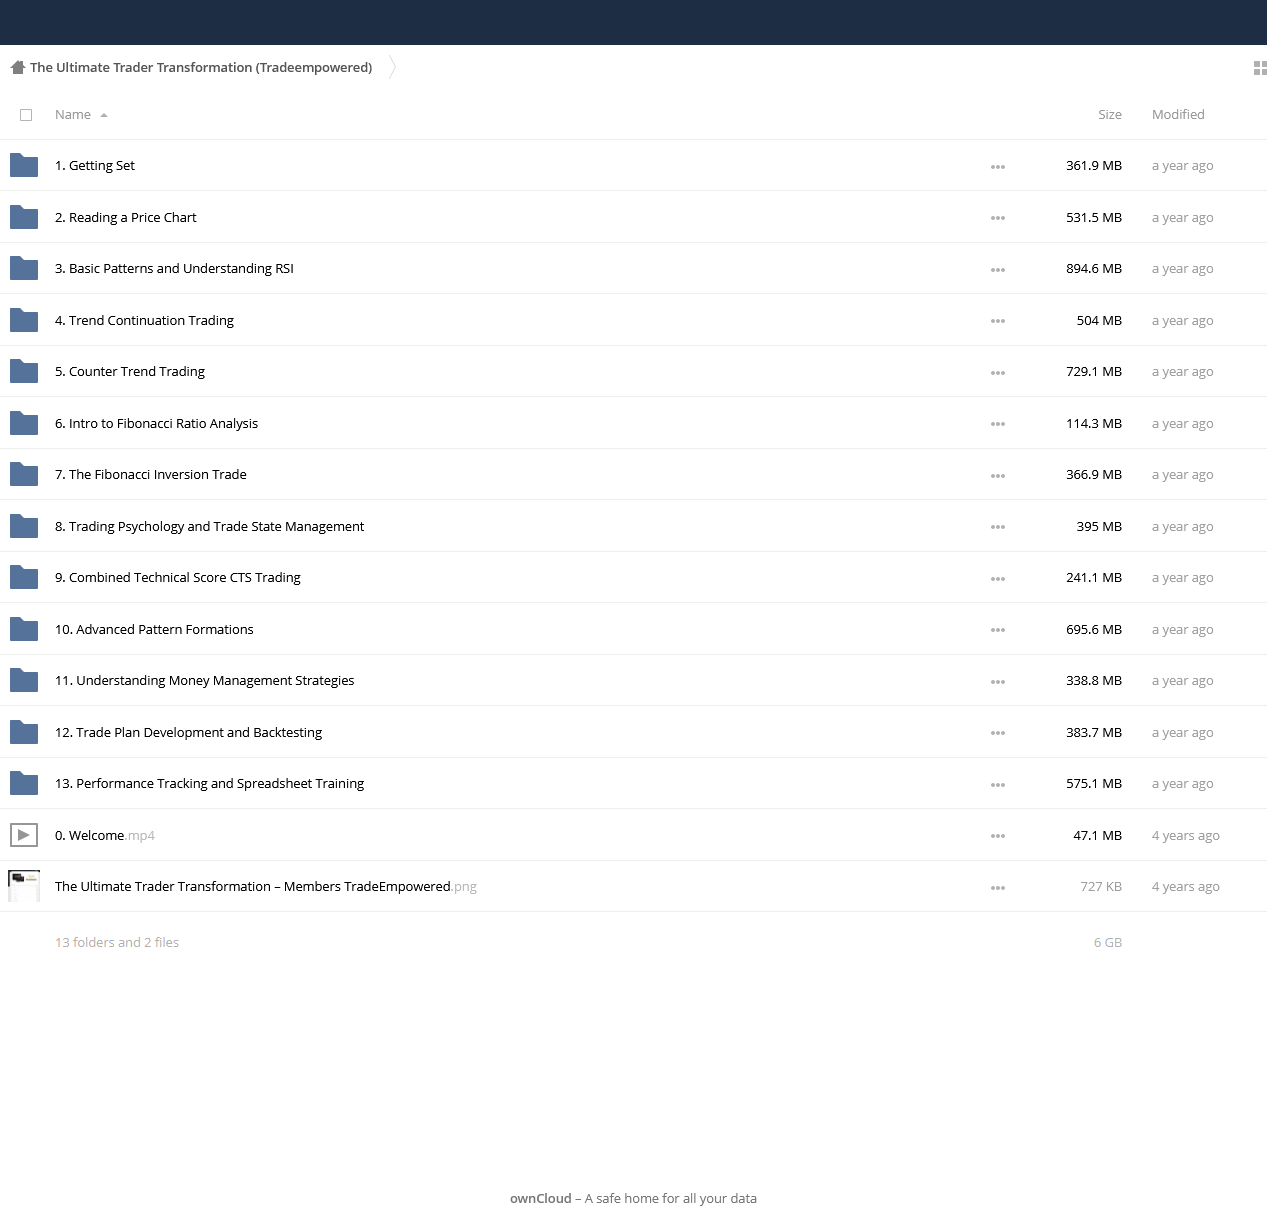The image size is (1267, 1229).
Task: Click the folder icon for 4. Trend Continuation Trading
Action: click(x=24, y=320)
